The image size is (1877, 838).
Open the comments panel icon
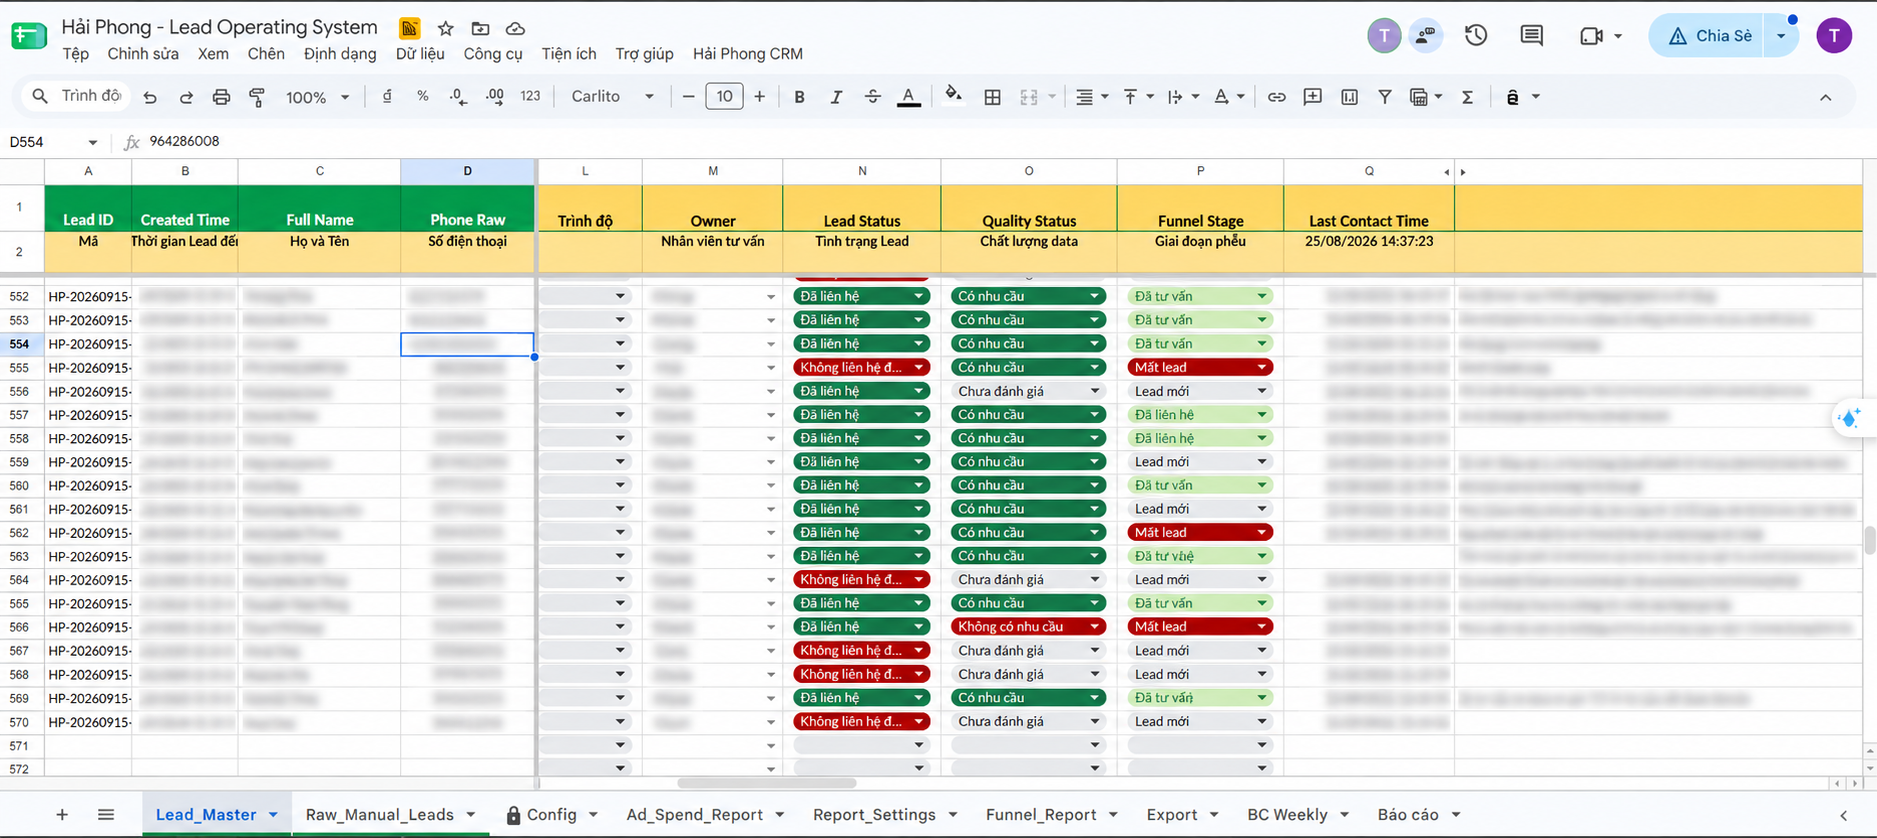[x=1531, y=36]
